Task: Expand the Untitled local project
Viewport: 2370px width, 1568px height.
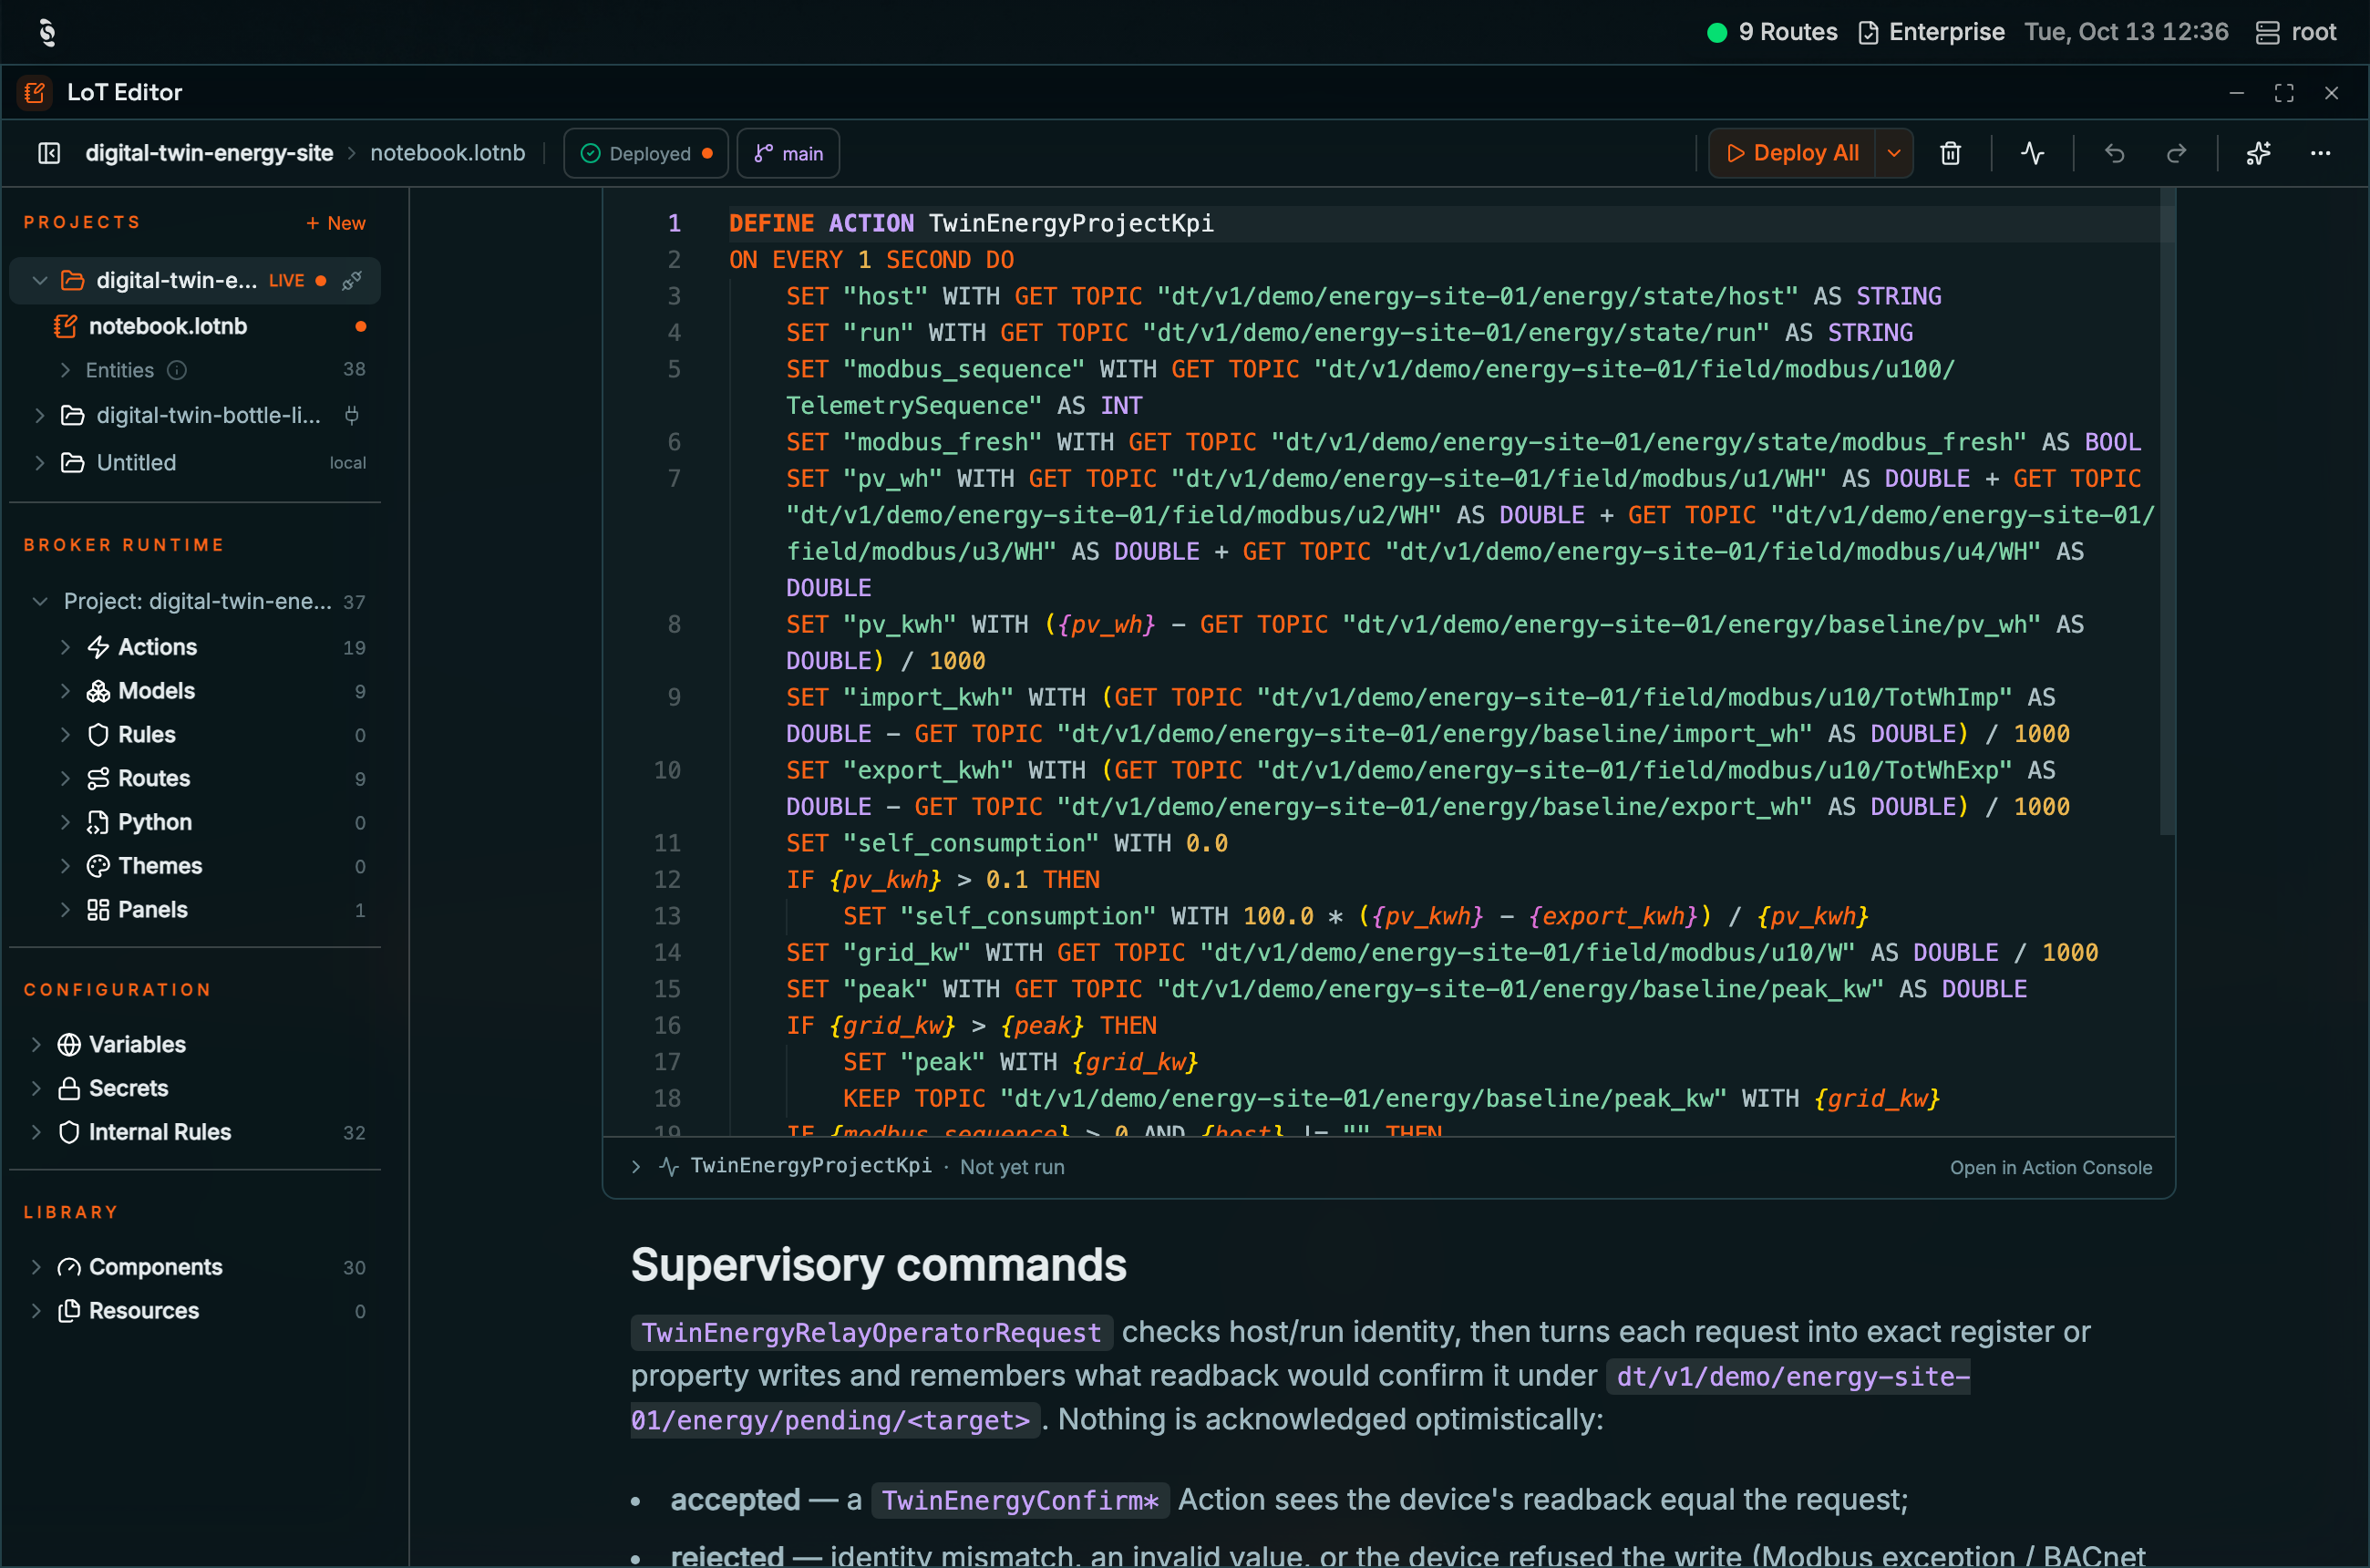Action: (x=40, y=462)
